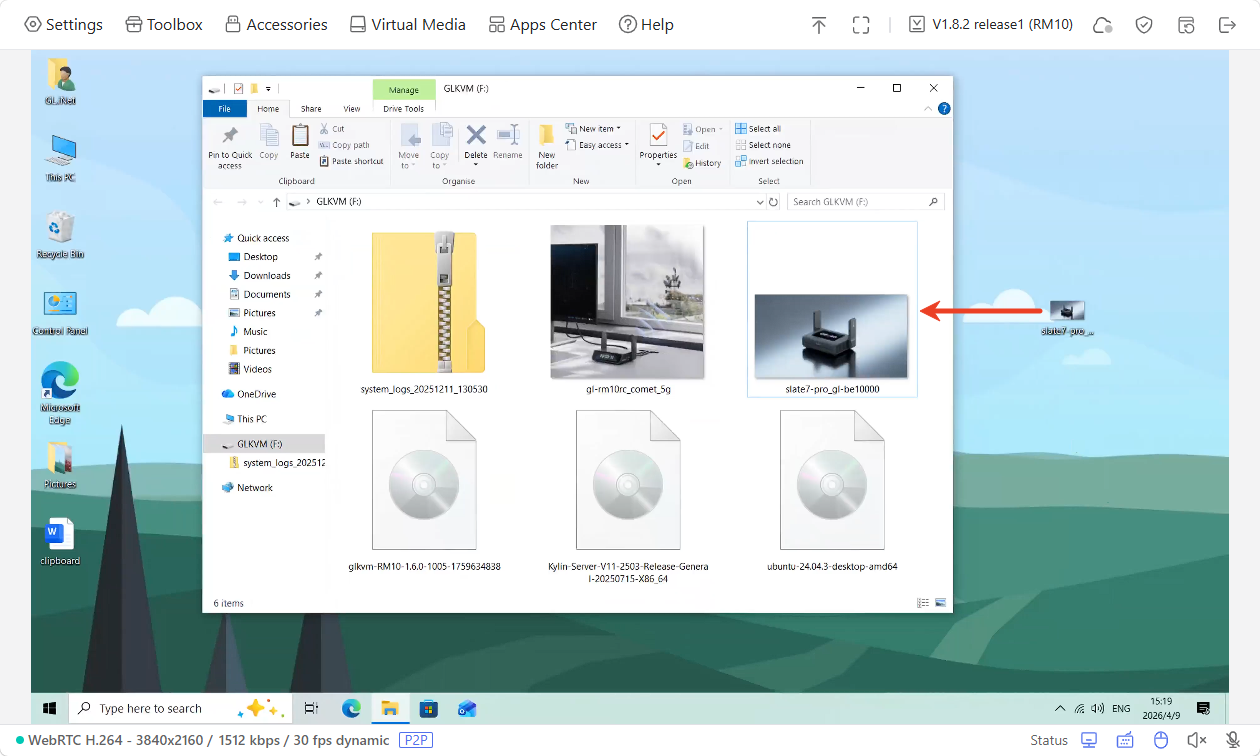This screenshot has height=756, width=1260.
Task: Switch to the View tab in File Explorer
Action: pos(354,108)
